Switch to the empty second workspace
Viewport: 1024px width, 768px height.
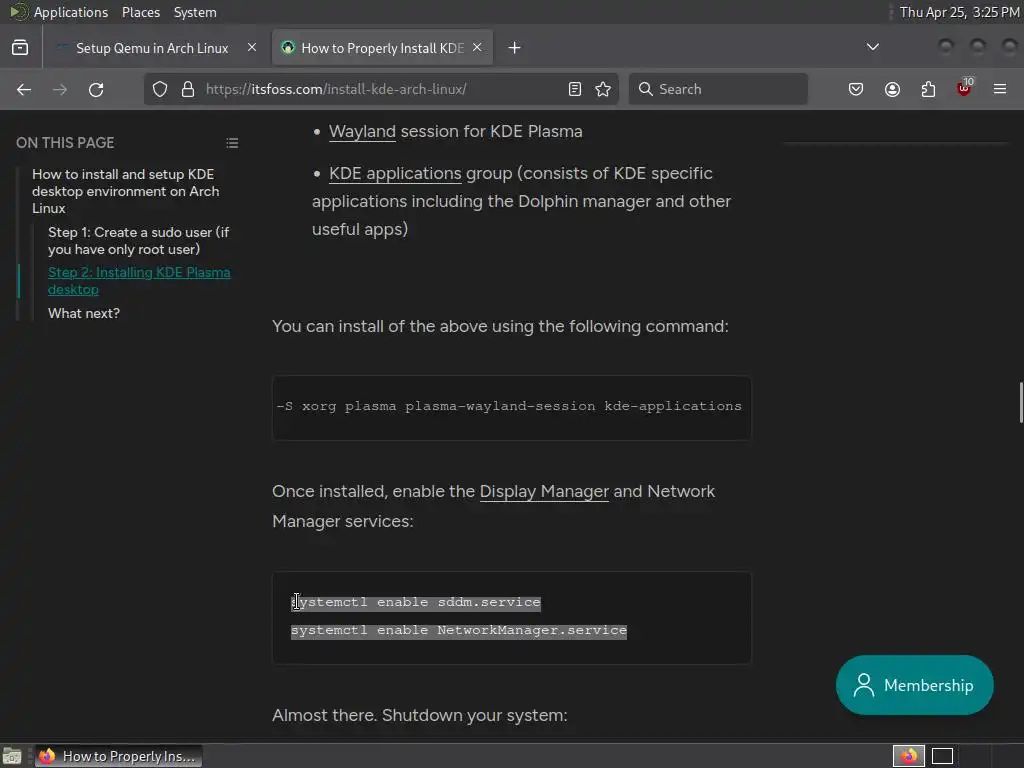coord(942,756)
